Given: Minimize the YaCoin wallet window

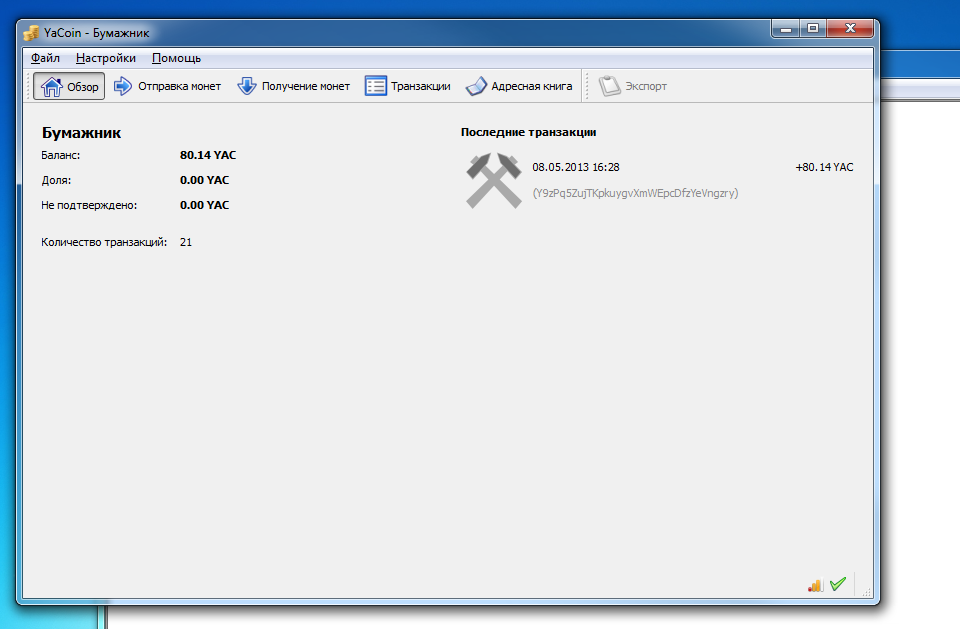Looking at the screenshot, I should coord(787,30).
